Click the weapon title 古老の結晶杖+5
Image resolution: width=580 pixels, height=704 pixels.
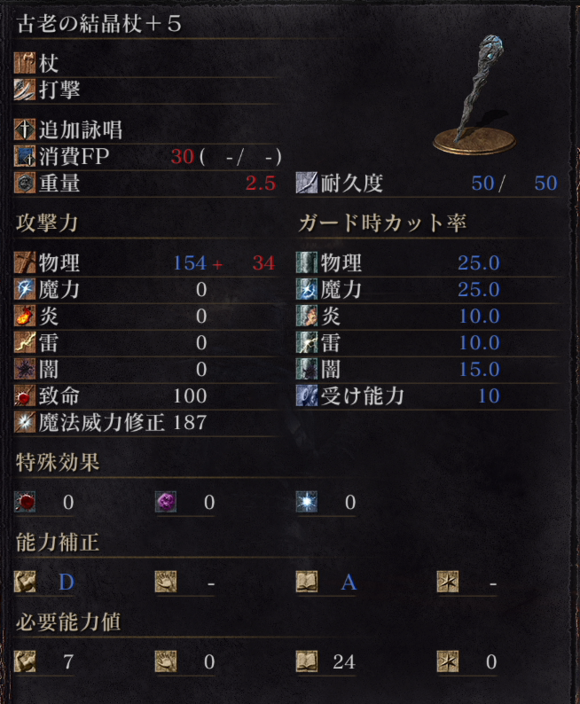click(98, 23)
